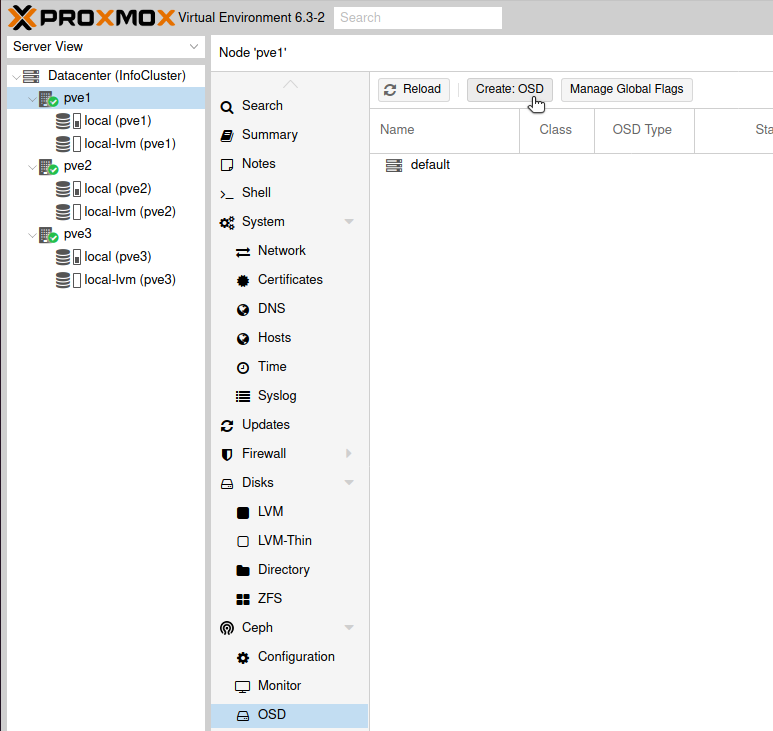Click the drive icon beside Disks
Viewport: 773px width, 731px height.
[x=227, y=484]
